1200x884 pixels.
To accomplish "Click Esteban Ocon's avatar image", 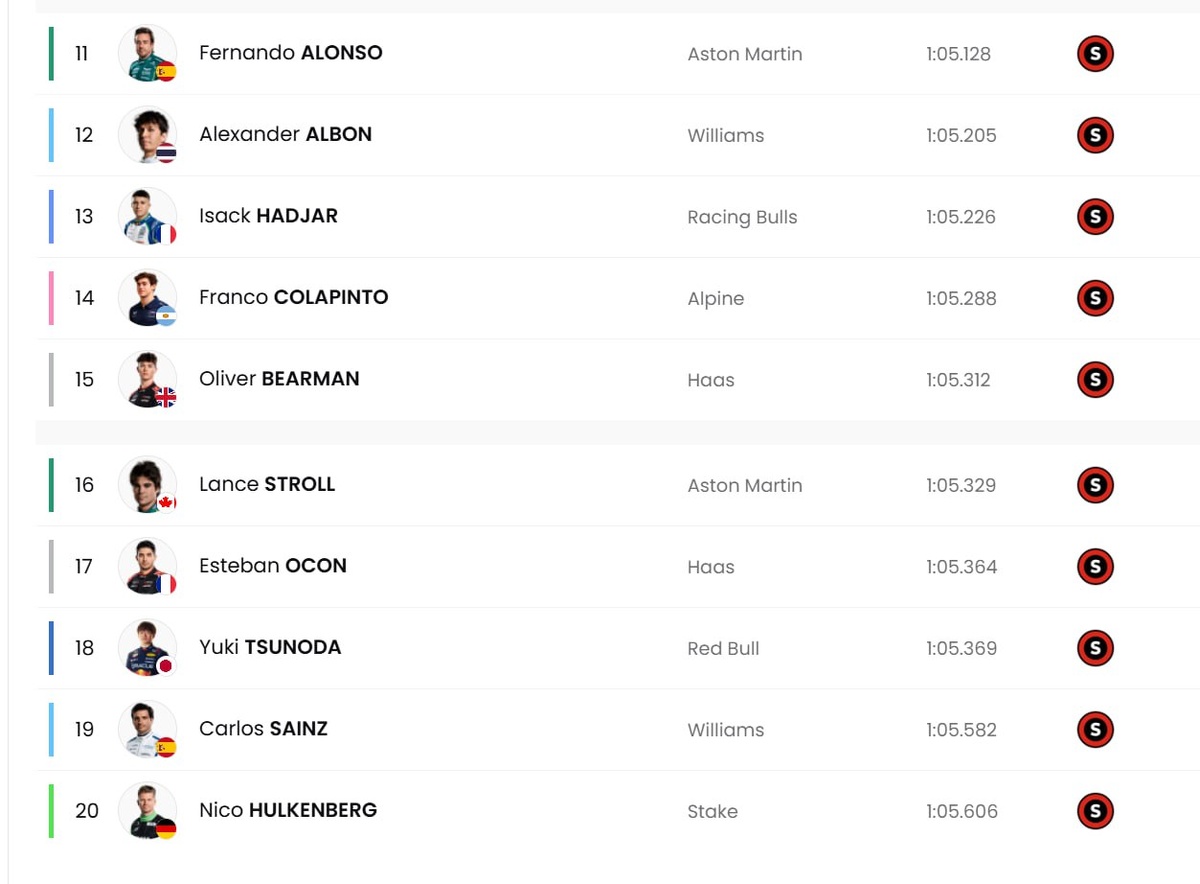I will click(147, 566).
